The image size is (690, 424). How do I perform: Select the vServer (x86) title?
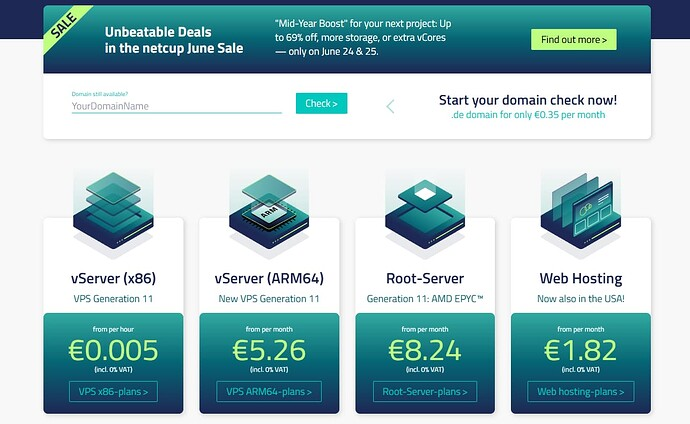113,278
